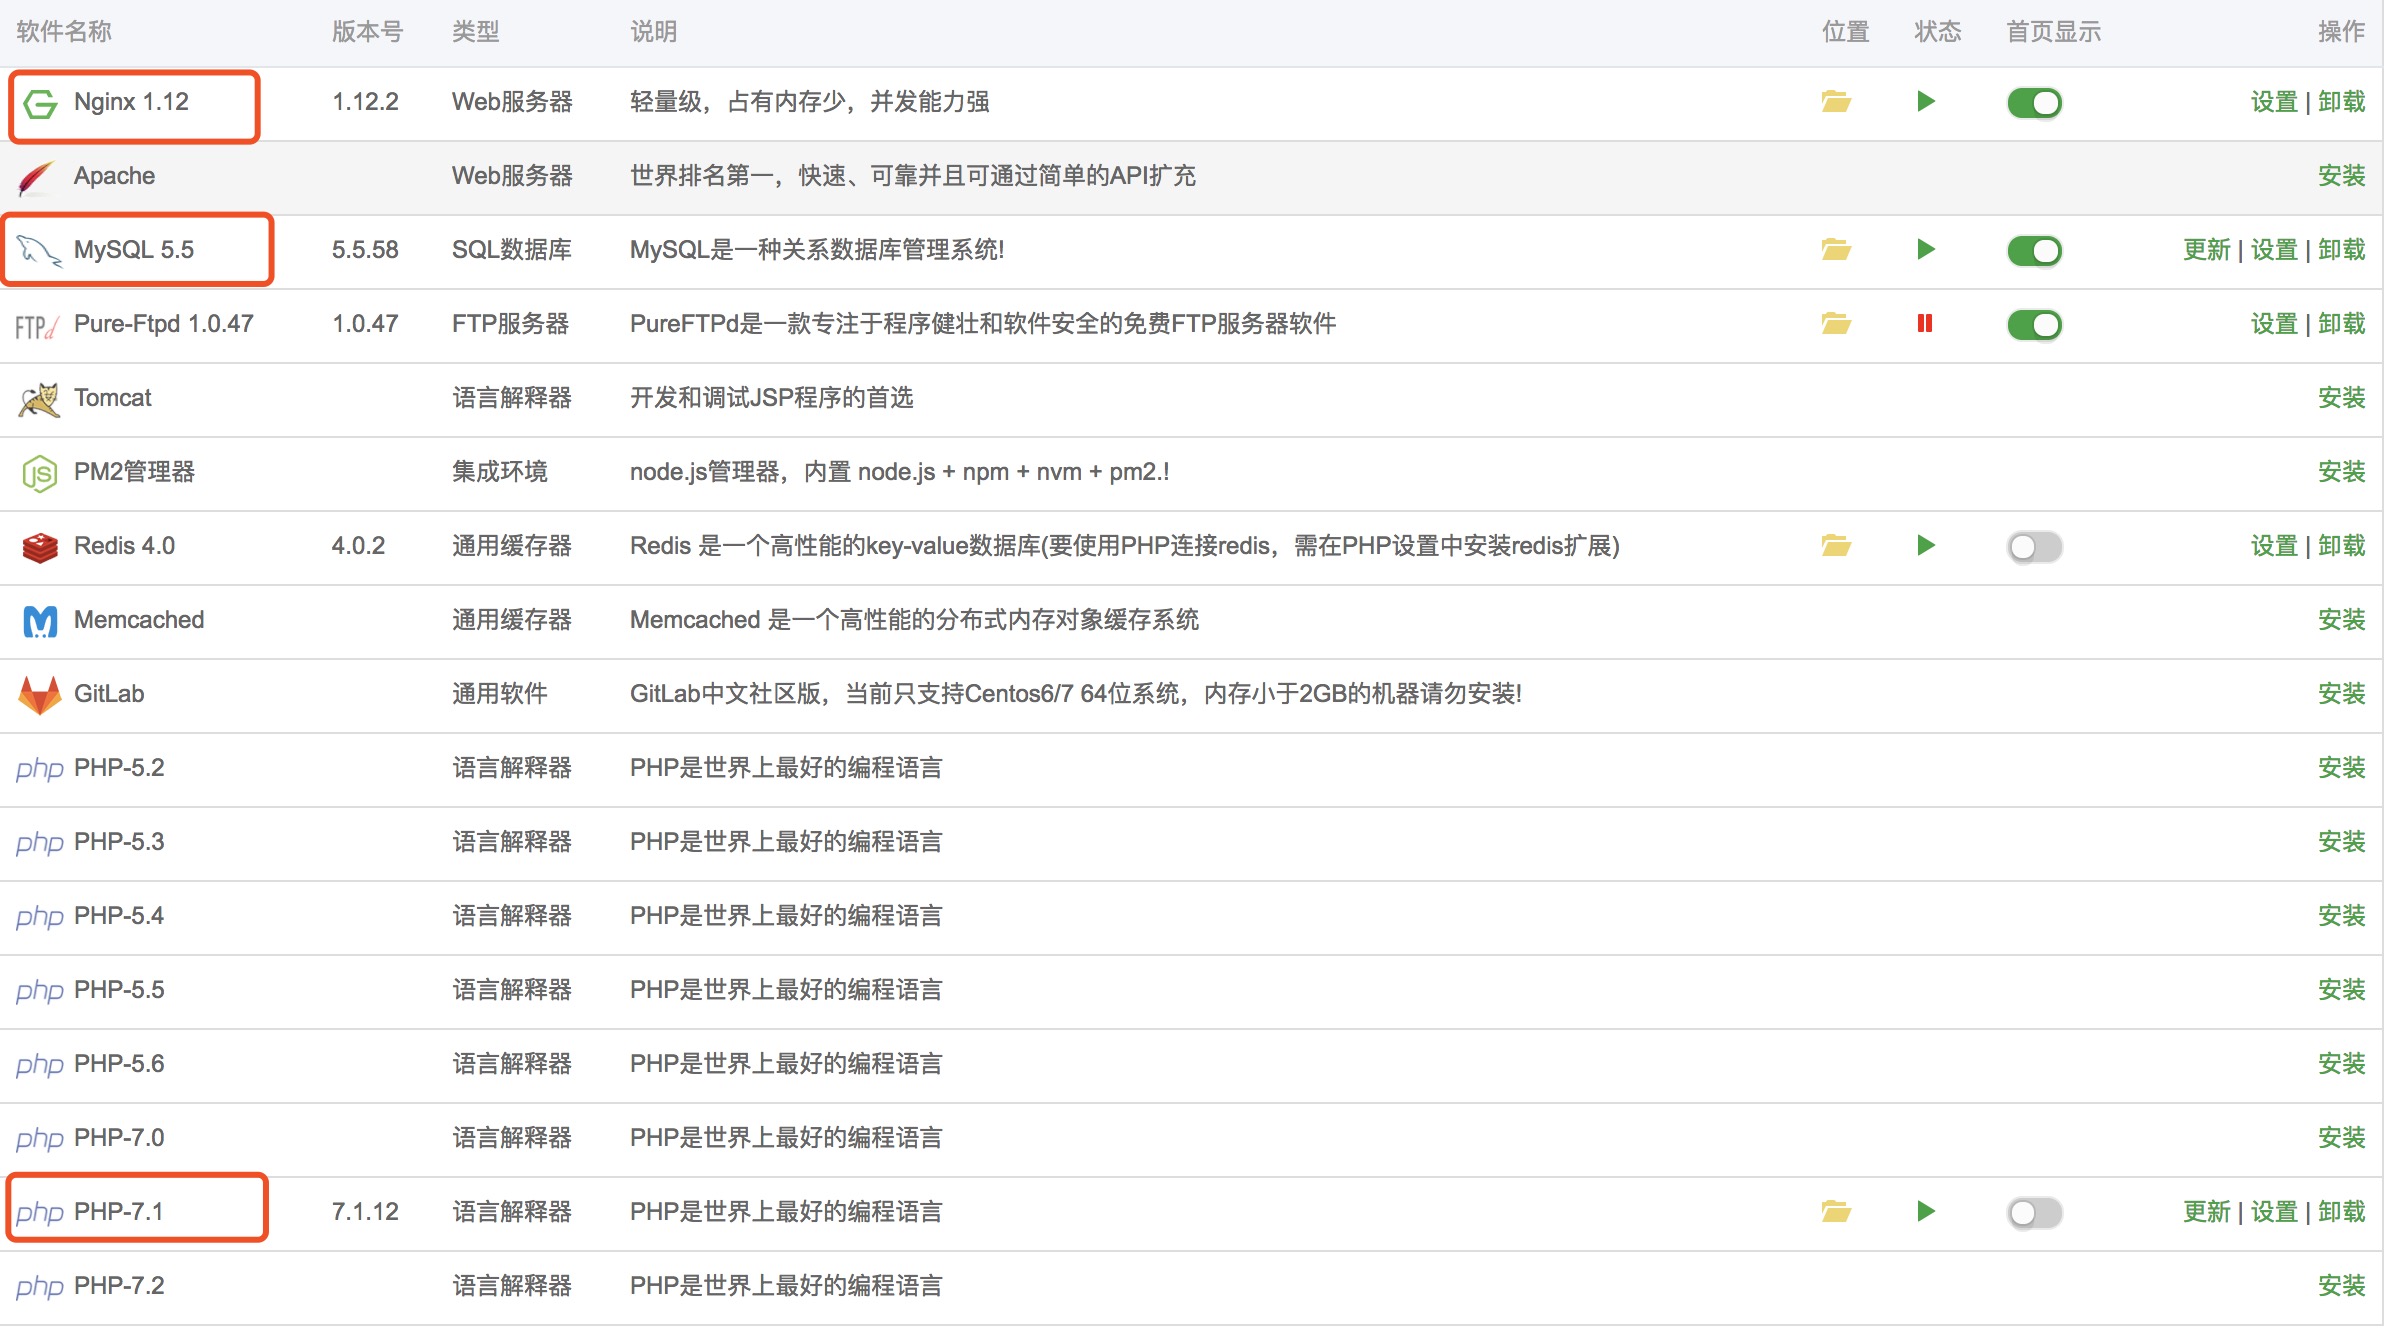This screenshot has width=2384, height=1328.
Task: Enable Redis homepage display switch
Action: (x=2035, y=547)
